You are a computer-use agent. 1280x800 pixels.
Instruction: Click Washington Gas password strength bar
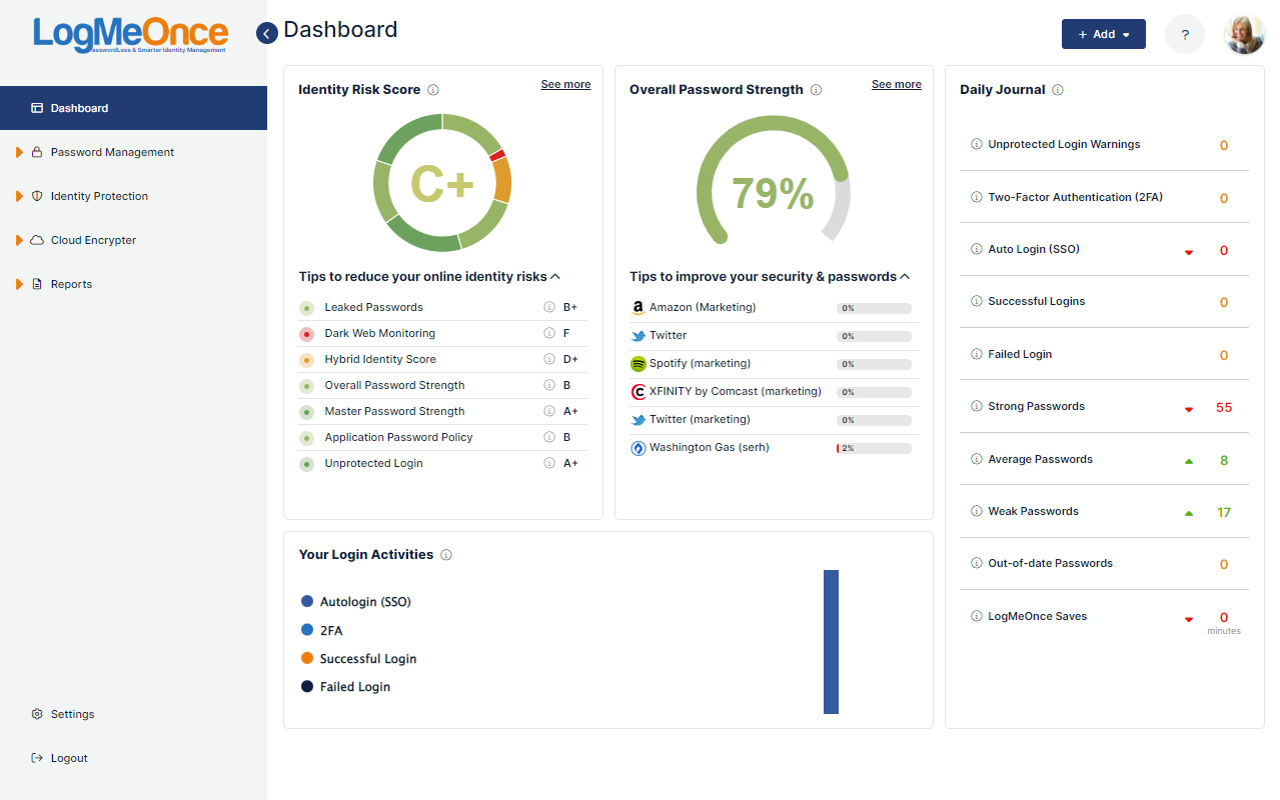coord(874,449)
